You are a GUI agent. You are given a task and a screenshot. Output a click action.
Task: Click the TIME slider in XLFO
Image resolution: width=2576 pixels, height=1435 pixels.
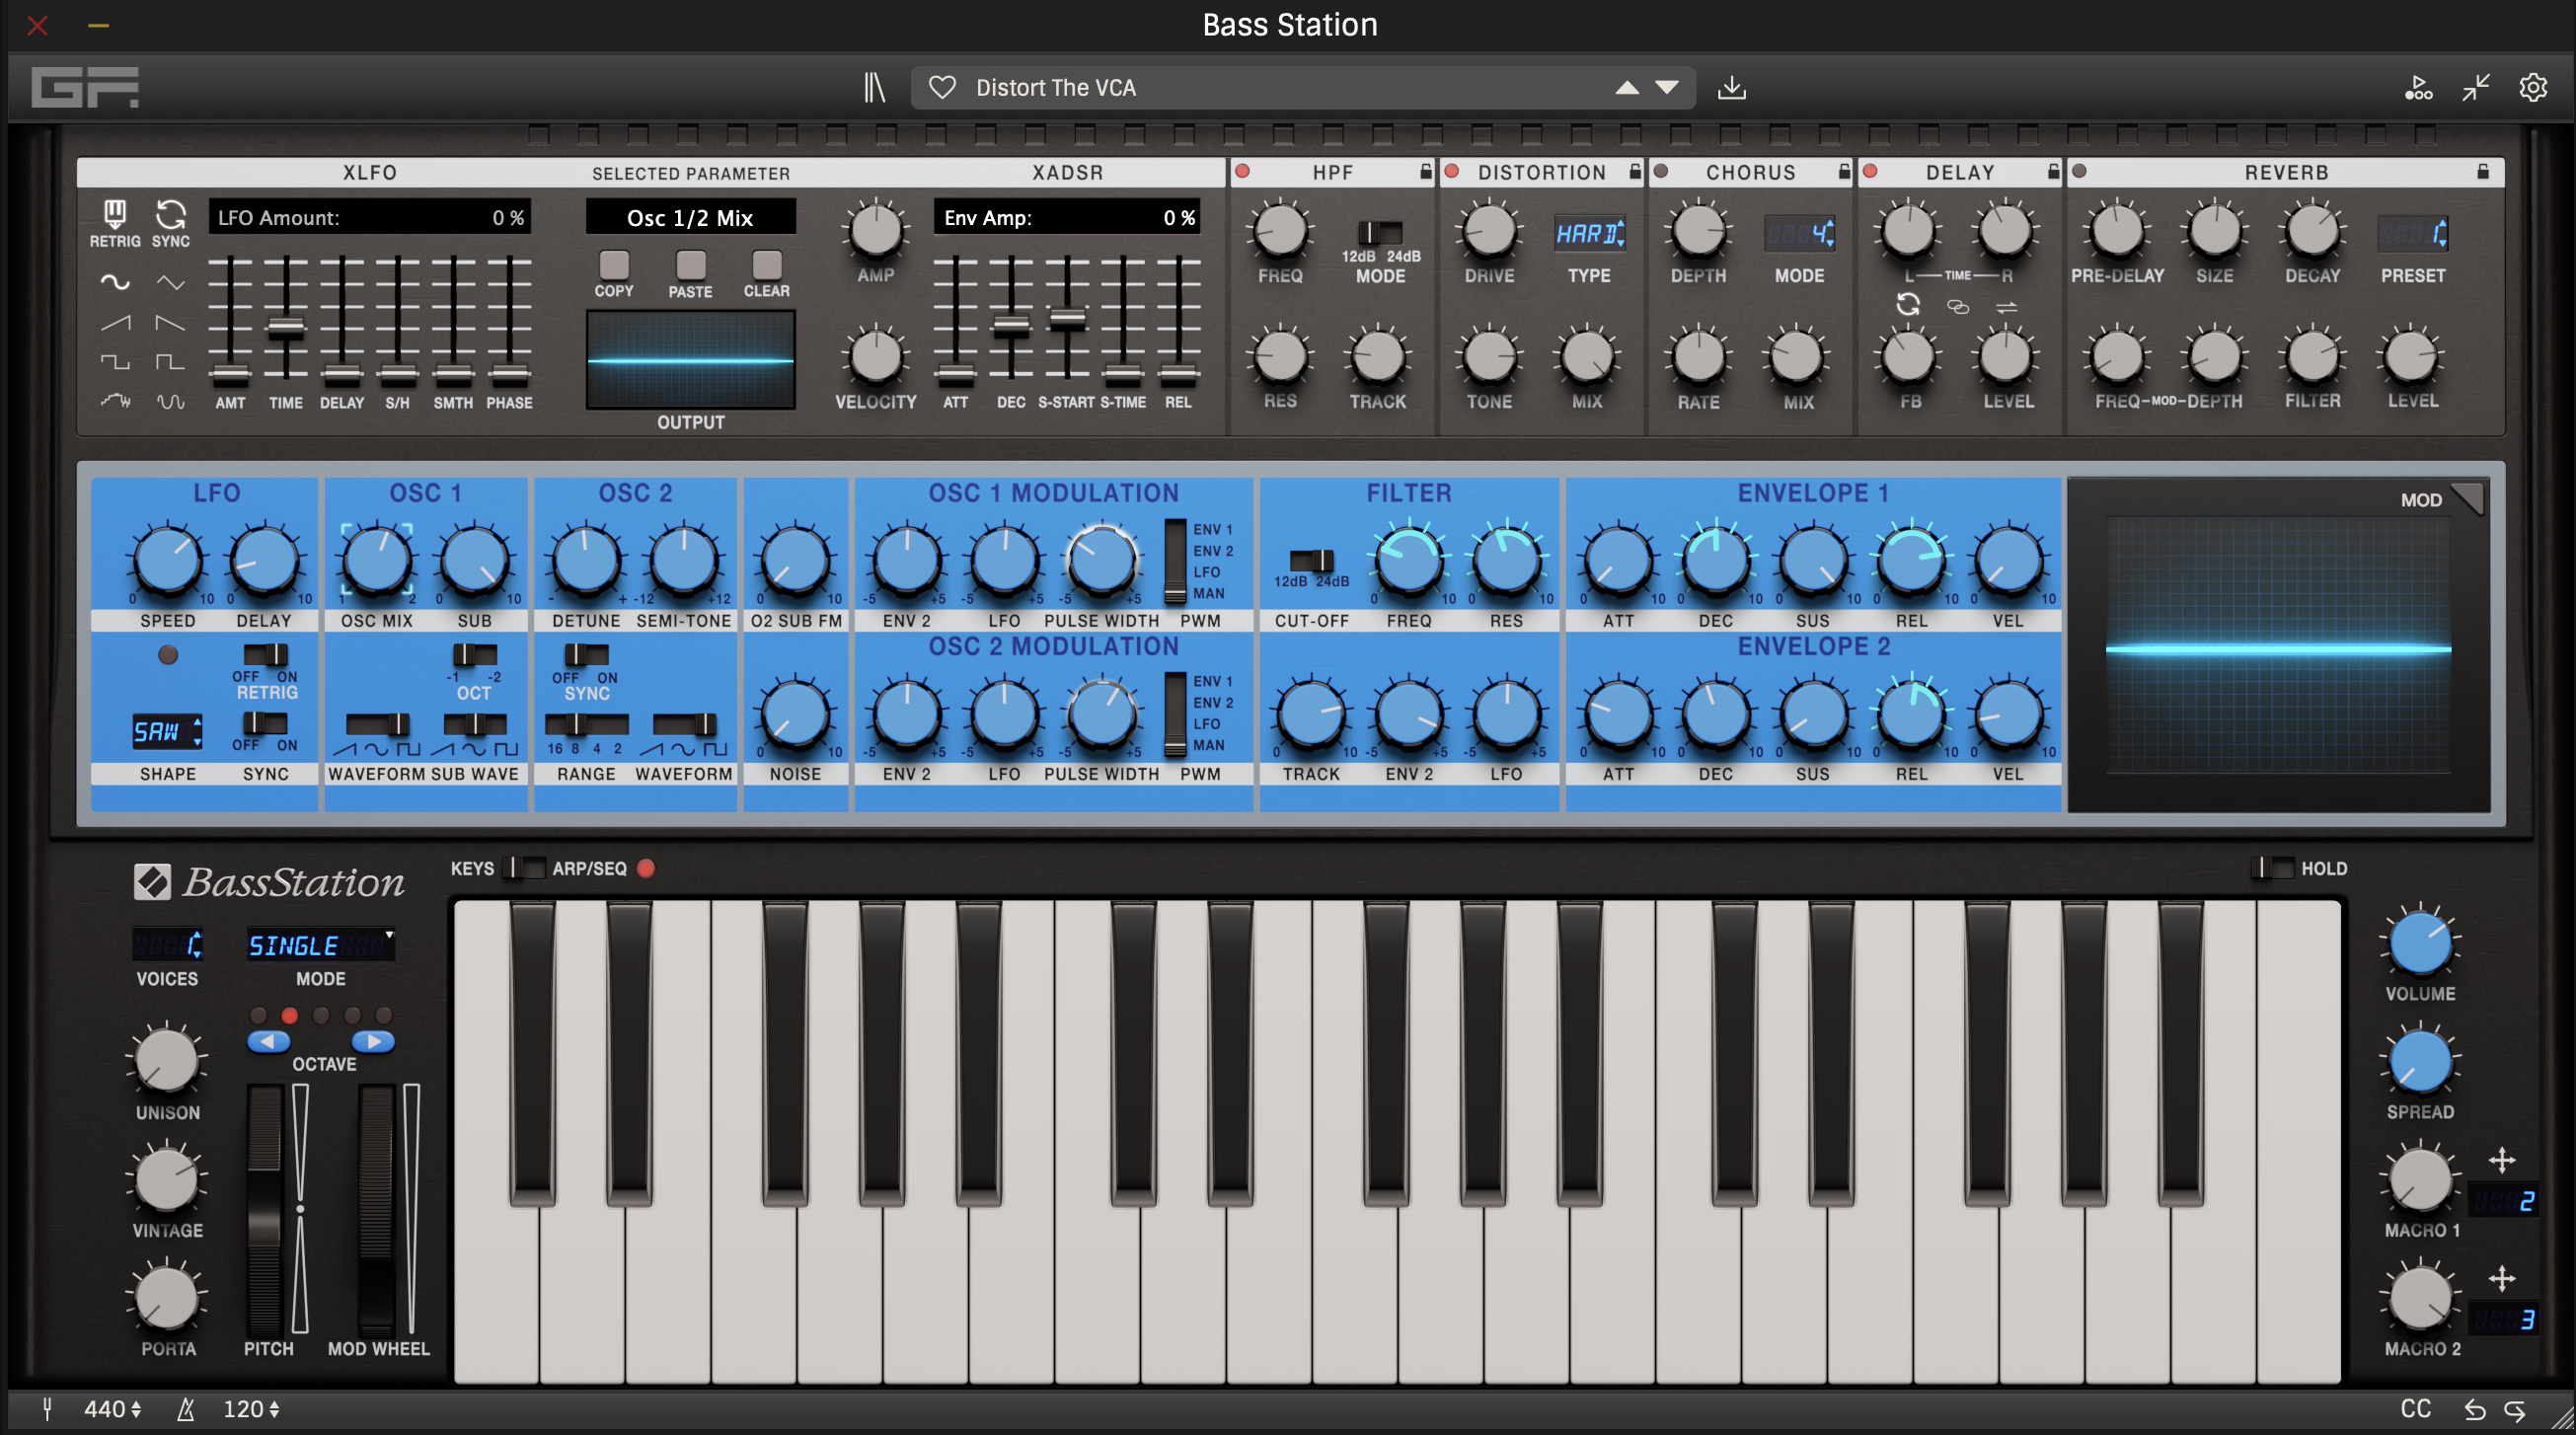point(286,328)
